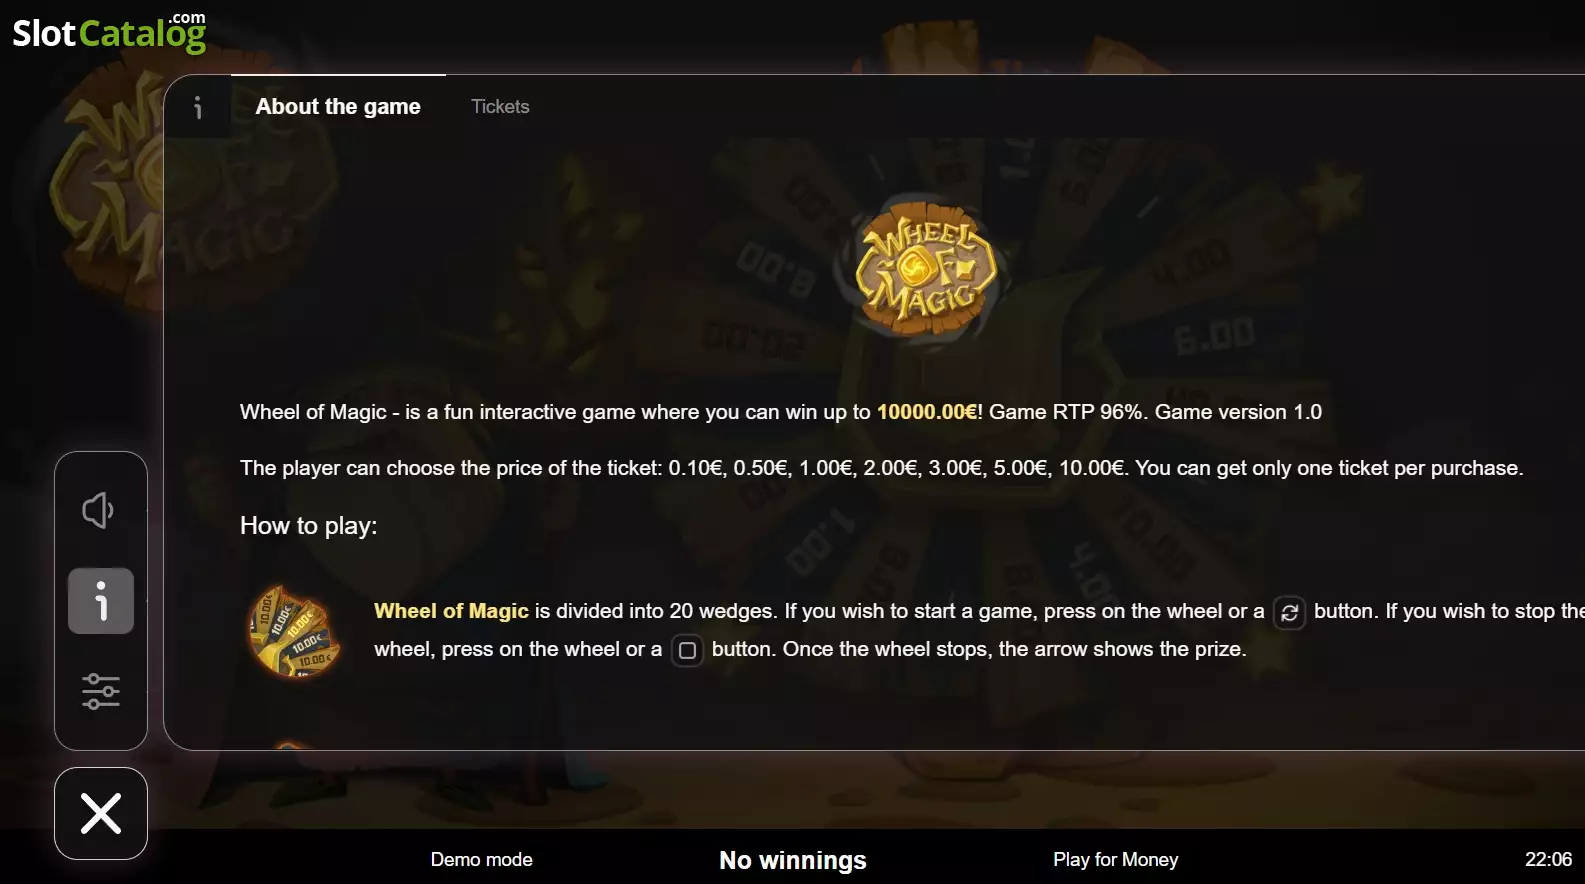Click the info 'i' icon beside tabs
Screen dimensions: 1585x884
pyautogui.click(x=198, y=107)
